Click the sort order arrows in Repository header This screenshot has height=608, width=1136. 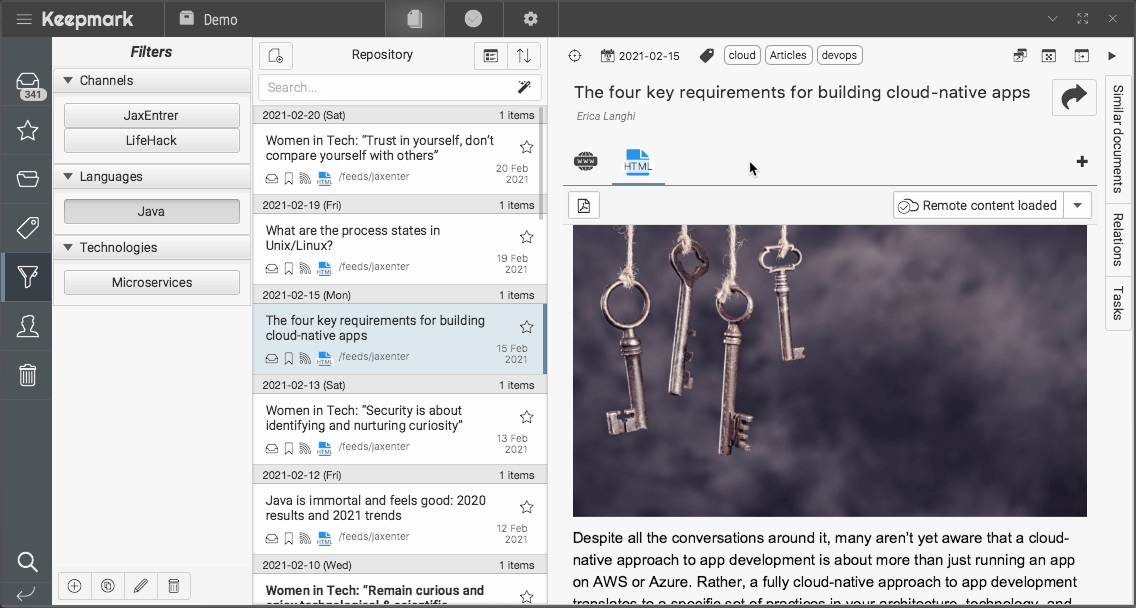click(524, 56)
